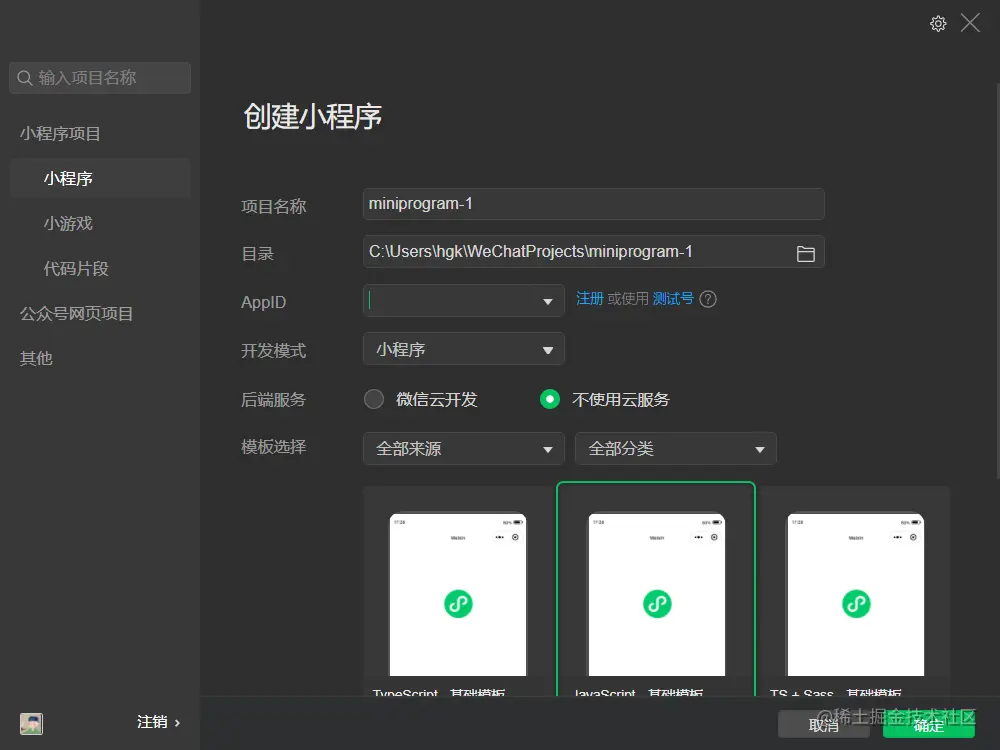
Task: Click the user avatar at the bottom left
Action: point(31,723)
